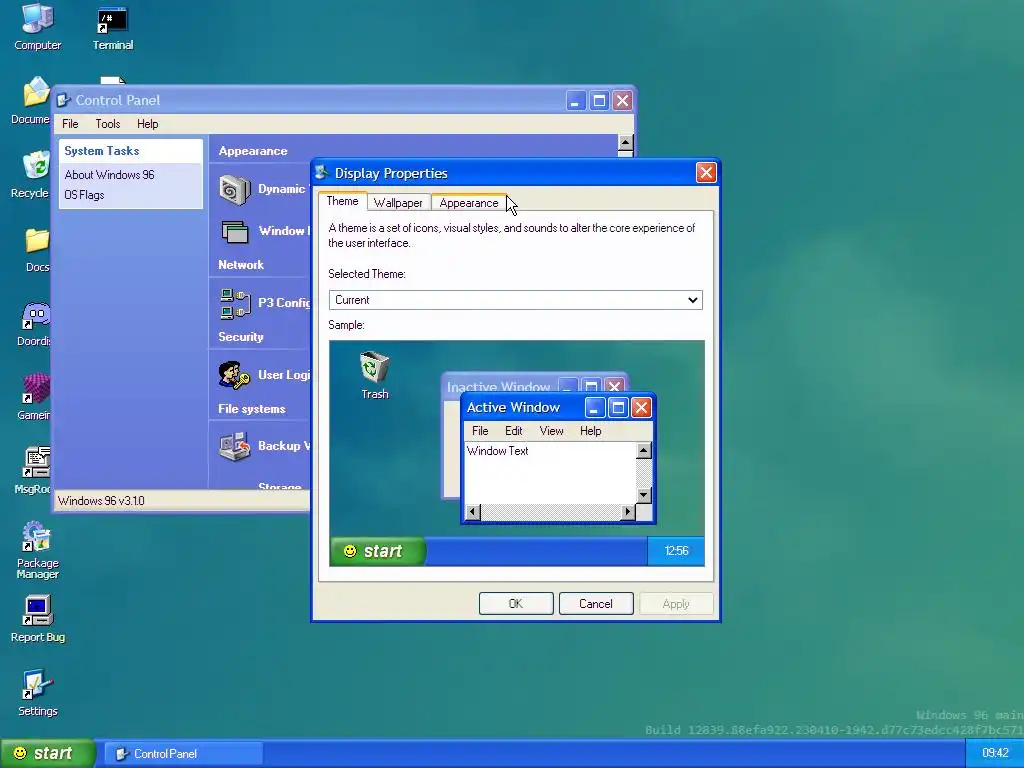Click the Windows 96 v3.1.0 status text
The width and height of the screenshot is (1024, 768).
101,501
